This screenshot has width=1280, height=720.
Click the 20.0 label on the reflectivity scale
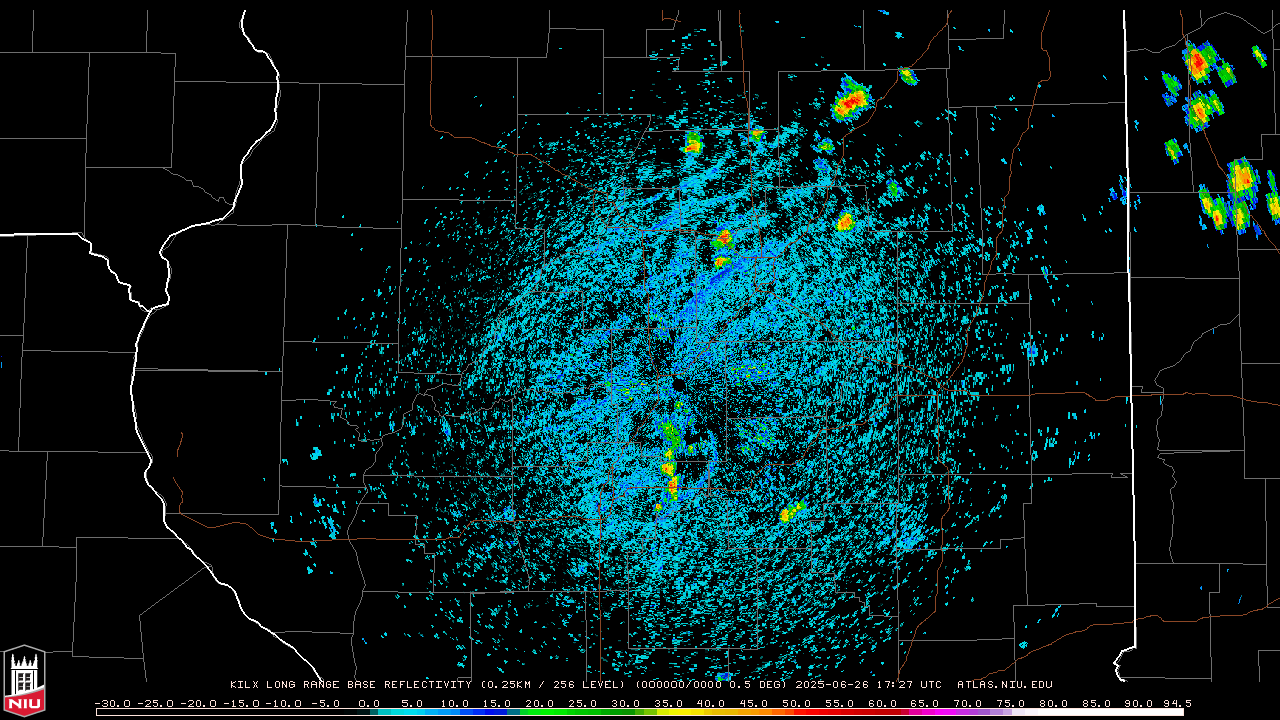(x=540, y=704)
